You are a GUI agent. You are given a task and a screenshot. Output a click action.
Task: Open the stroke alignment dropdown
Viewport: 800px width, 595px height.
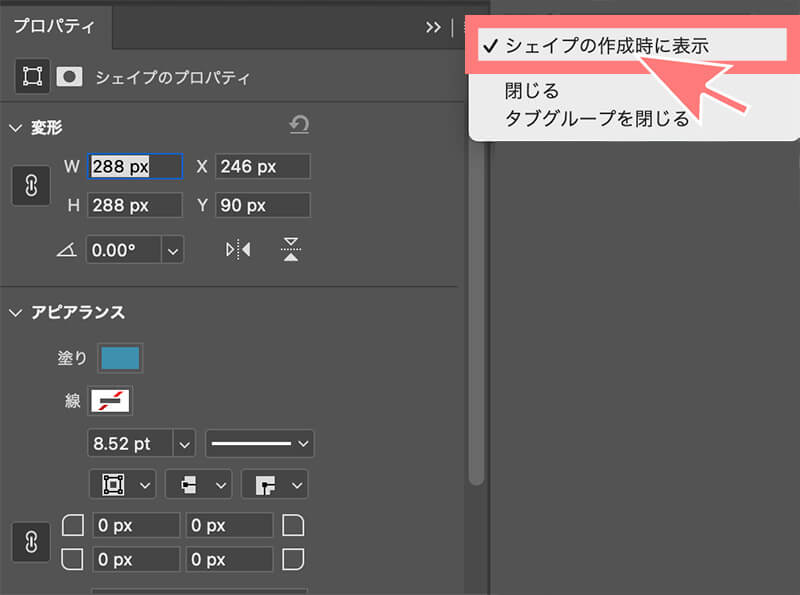tap(124, 484)
